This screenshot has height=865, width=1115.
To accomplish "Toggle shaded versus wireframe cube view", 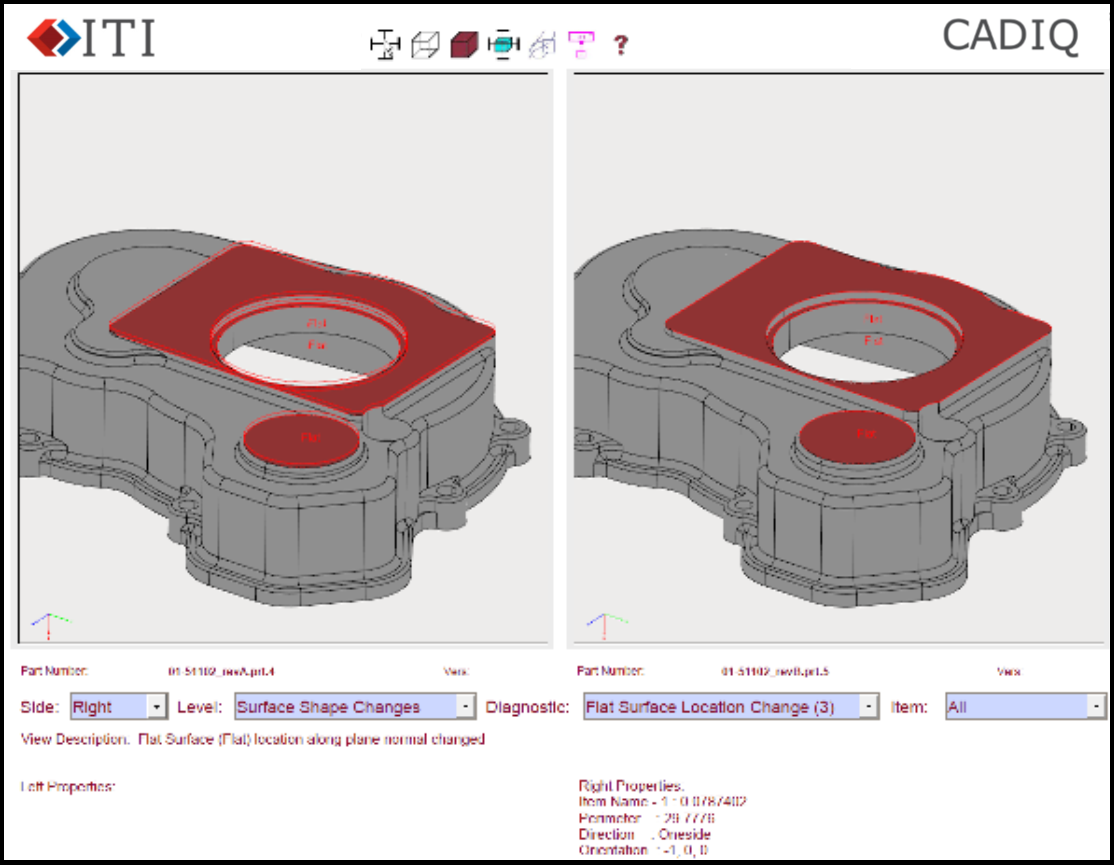I will [463, 43].
